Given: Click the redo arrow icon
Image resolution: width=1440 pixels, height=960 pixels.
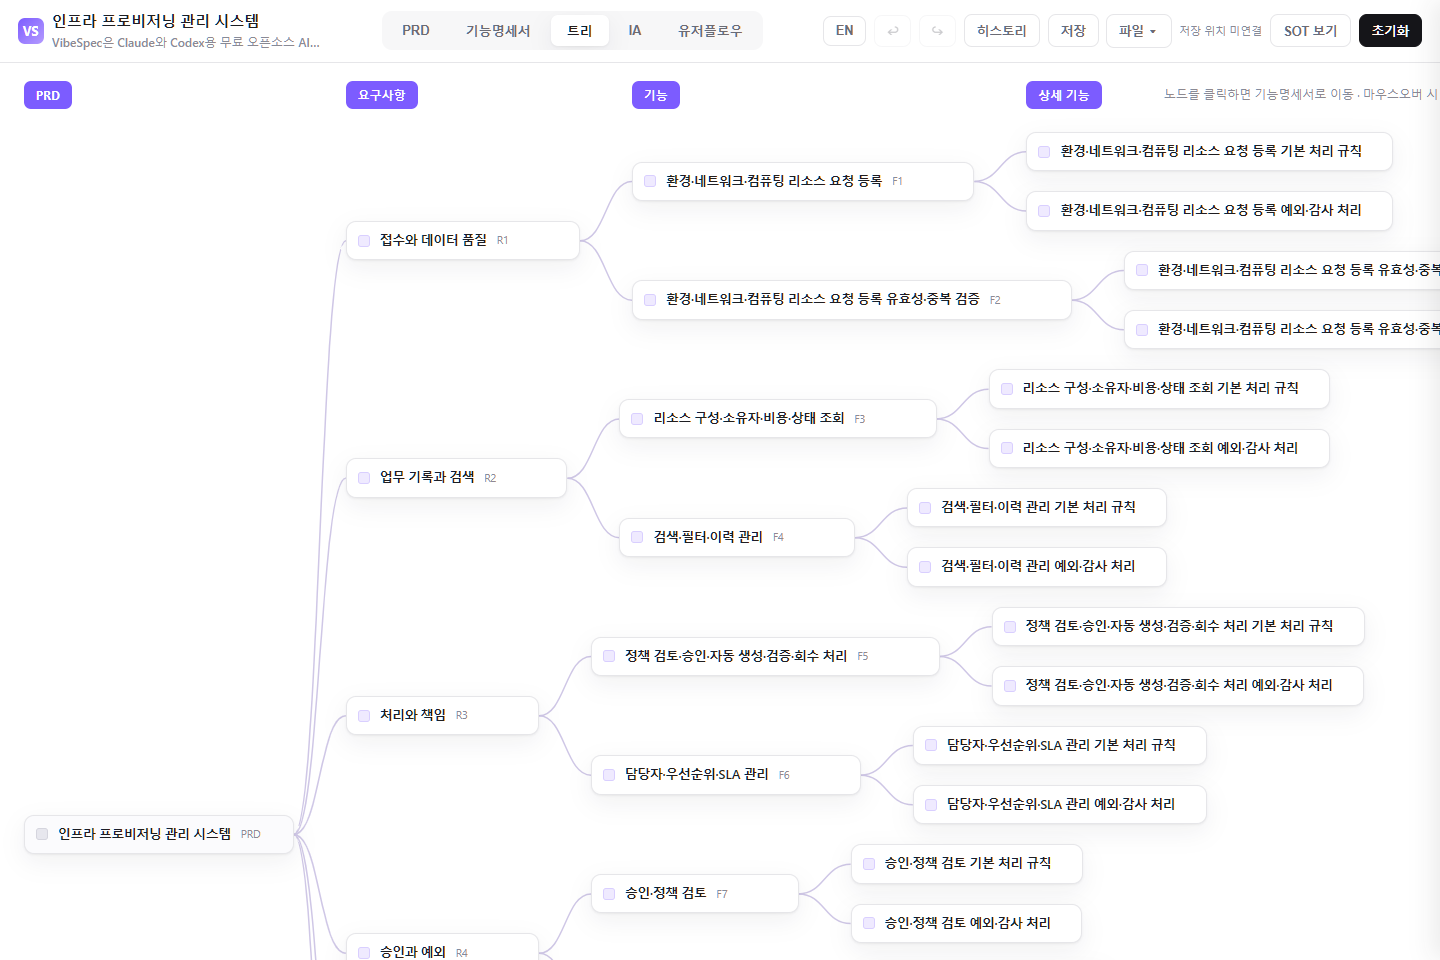Looking at the screenshot, I should pyautogui.click(x=937, y=31).
